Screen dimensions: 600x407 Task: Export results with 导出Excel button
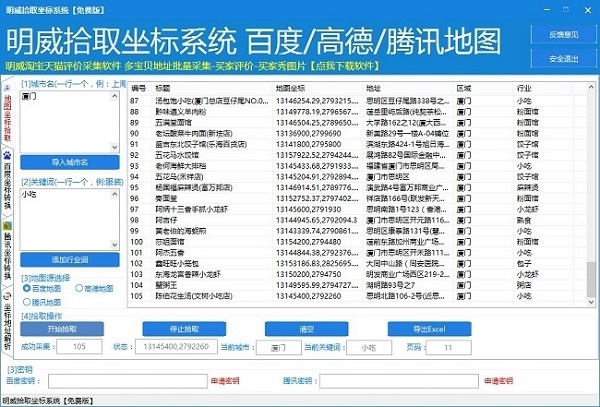coord(429,329)
